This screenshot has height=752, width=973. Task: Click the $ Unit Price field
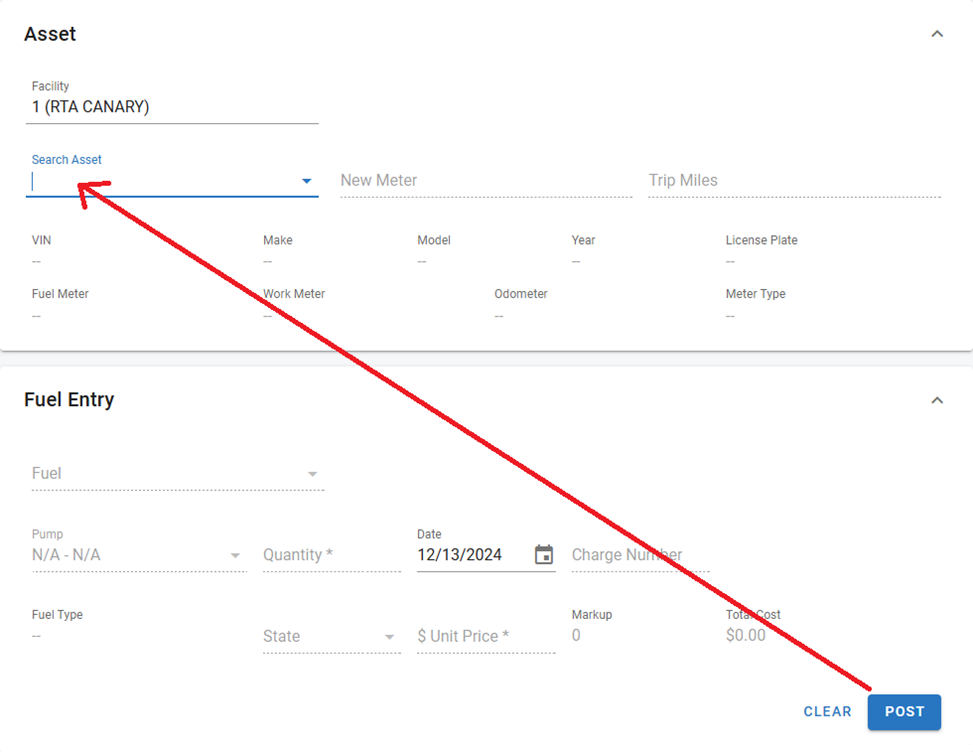pos(485,637)
